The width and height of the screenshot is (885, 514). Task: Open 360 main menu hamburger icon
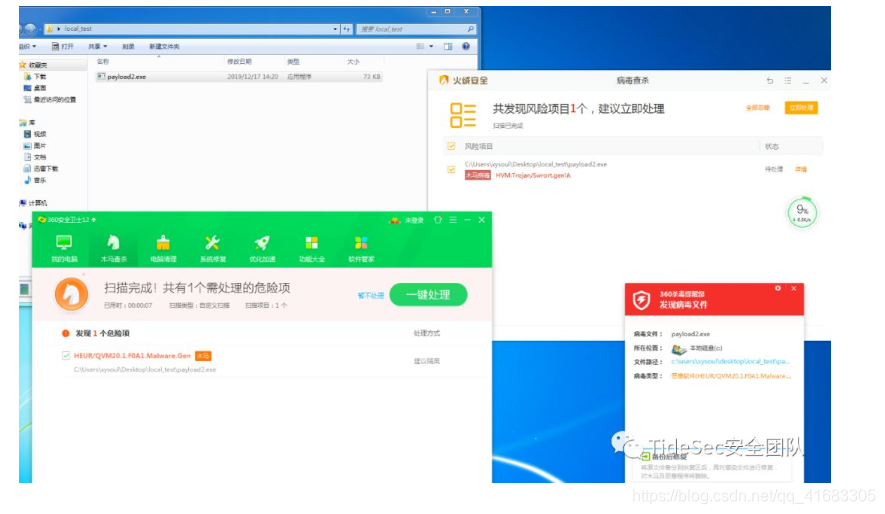(x=453, y=219)
